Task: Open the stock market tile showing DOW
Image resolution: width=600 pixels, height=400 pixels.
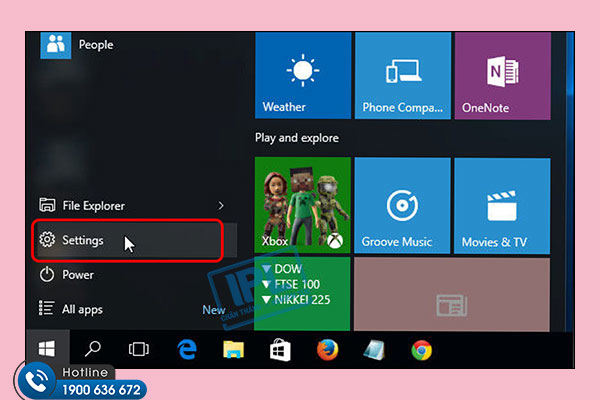Action: click(x=302, y=294)
